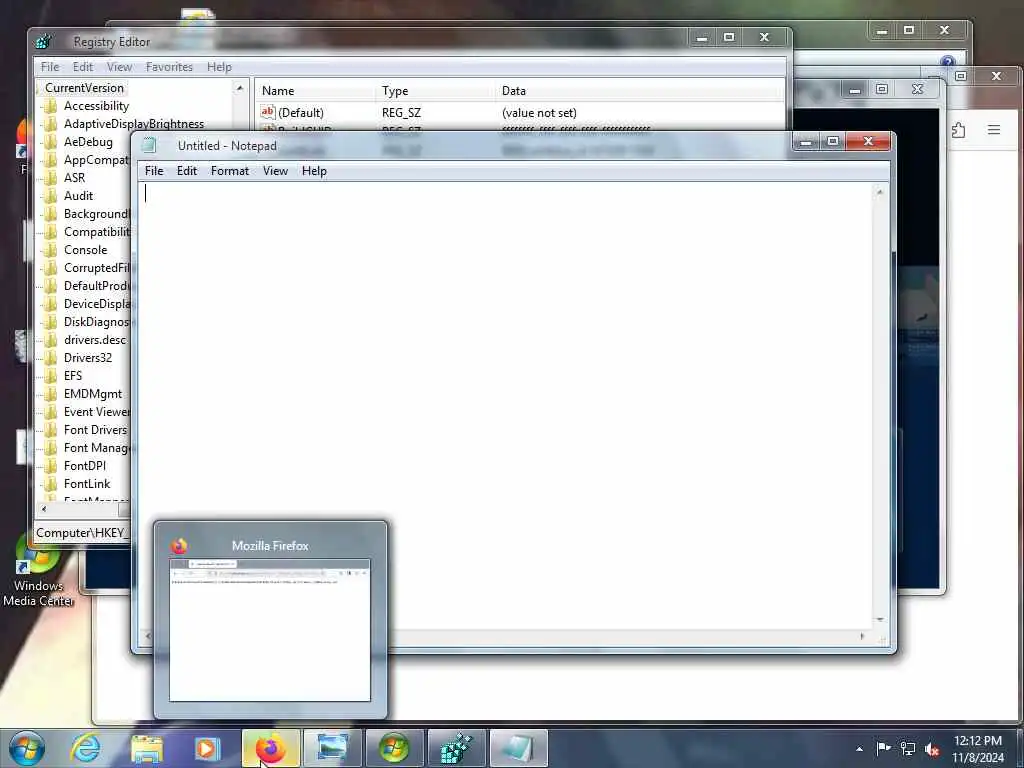Open the clock showing 12:12 PM
This screenshot has width=1024, height=768.
tap(978, 749)
